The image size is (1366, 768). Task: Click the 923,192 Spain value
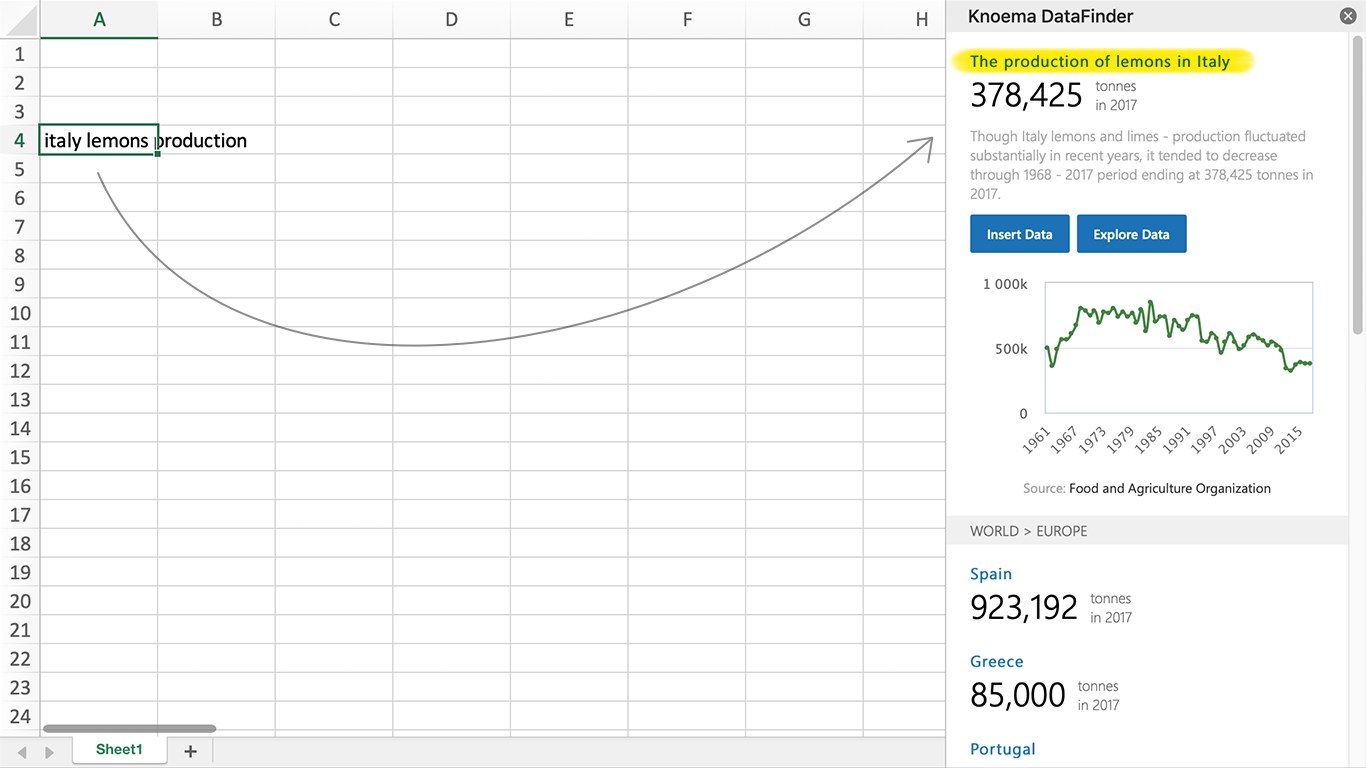(x=1024, y=607)
